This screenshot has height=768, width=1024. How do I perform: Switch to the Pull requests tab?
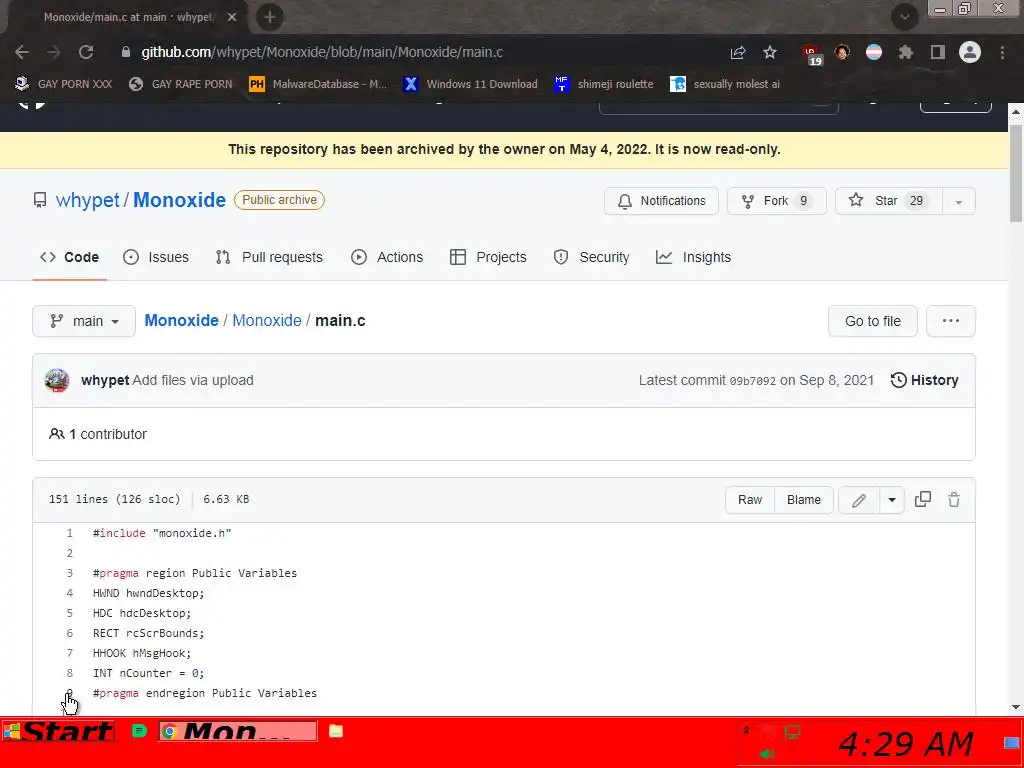269,257
